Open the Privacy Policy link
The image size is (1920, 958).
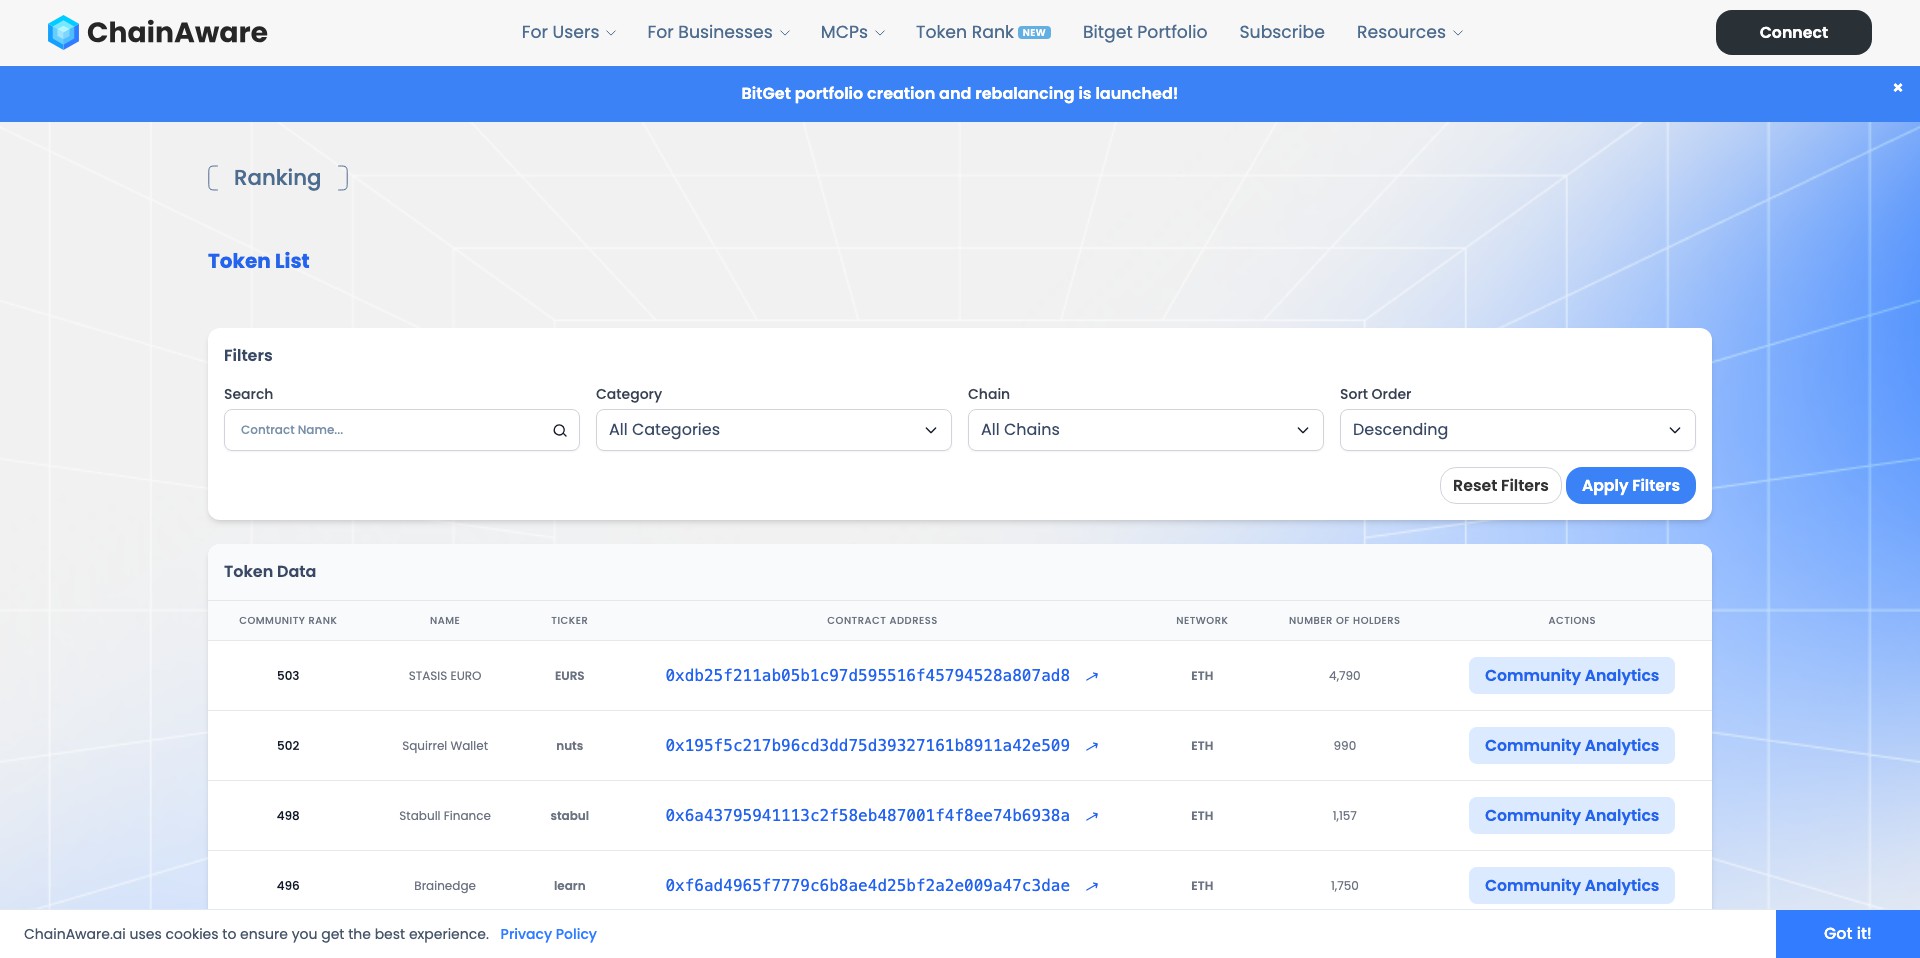(548, 934)
